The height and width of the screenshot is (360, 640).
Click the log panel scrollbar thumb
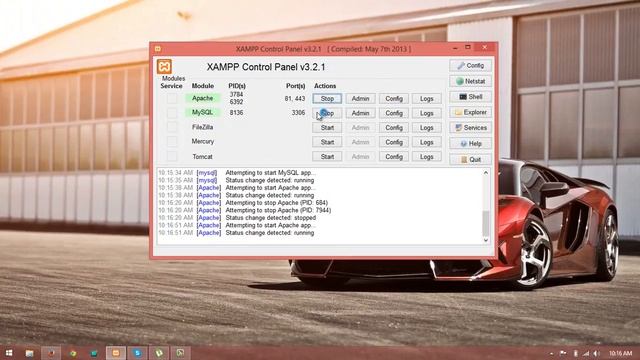pos(486,223)
